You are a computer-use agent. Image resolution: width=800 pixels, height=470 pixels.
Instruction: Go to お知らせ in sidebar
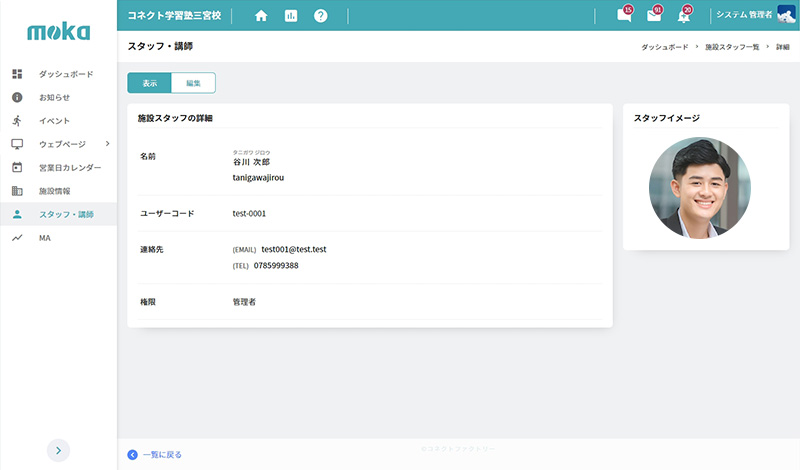[x=54, y=97]
